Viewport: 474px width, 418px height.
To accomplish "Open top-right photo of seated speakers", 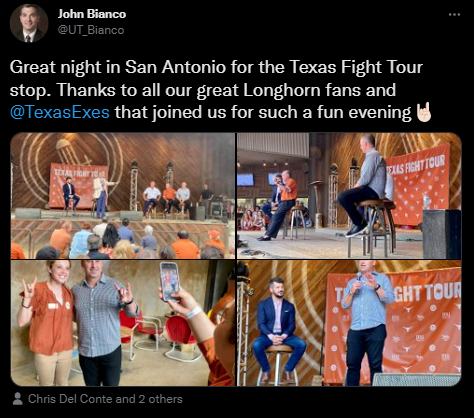I will tap(349, 196).
